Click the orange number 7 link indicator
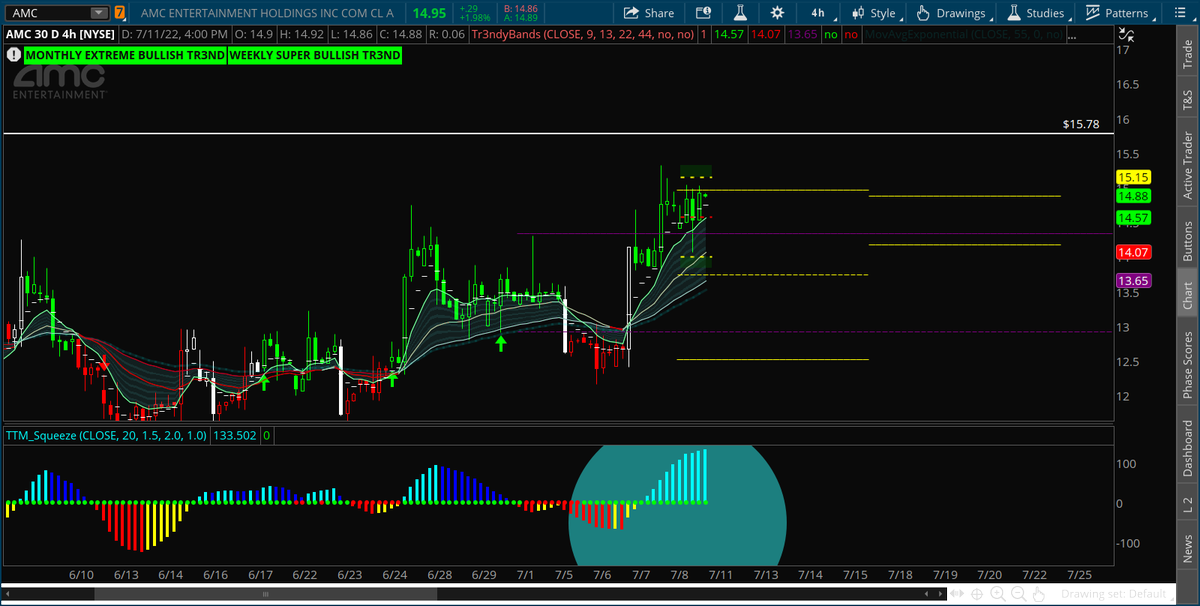The height and width of the screenshot is (606, 1200). (120, 13)
